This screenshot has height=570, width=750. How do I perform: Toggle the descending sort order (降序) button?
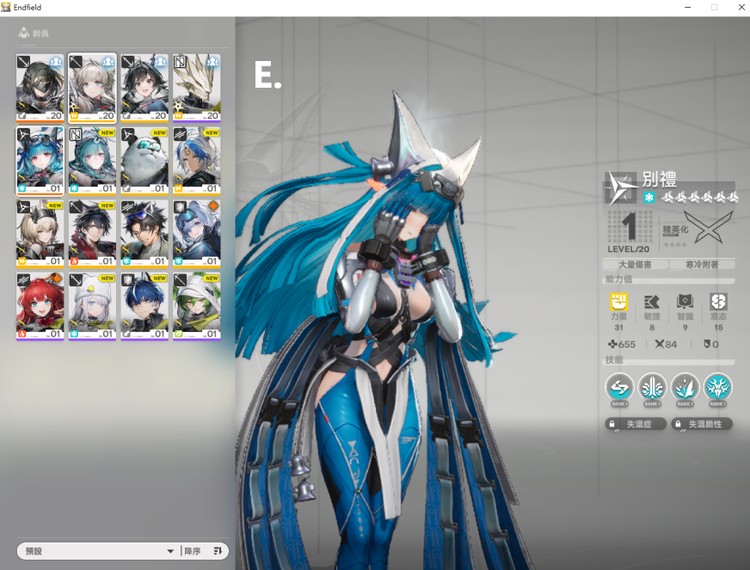[x=205, y=551]
